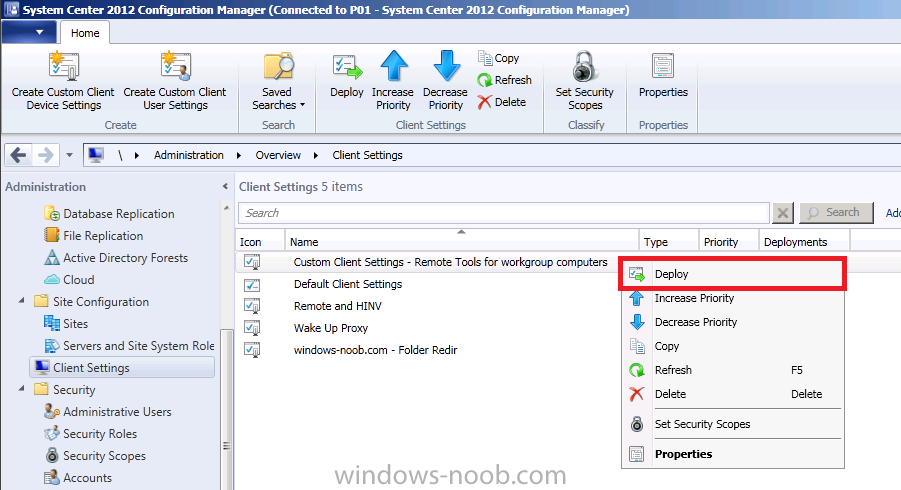
Task: Click Increase Priority ribbon arrow
Action: click(x=394, y=66)
